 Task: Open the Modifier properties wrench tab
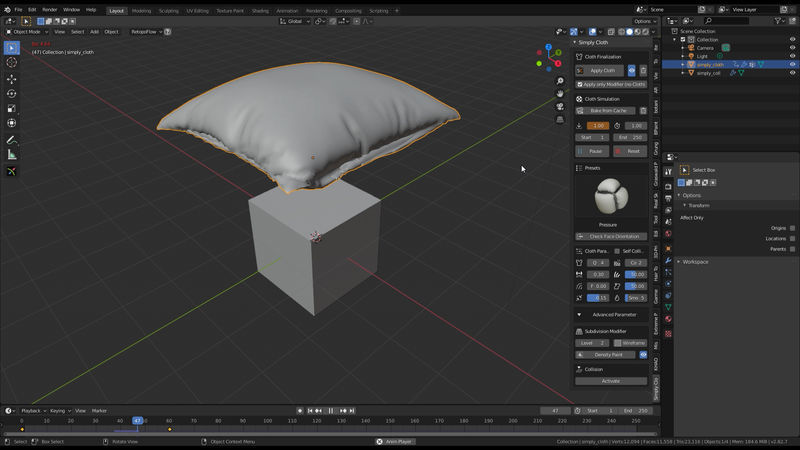click(x=668, y=260)
